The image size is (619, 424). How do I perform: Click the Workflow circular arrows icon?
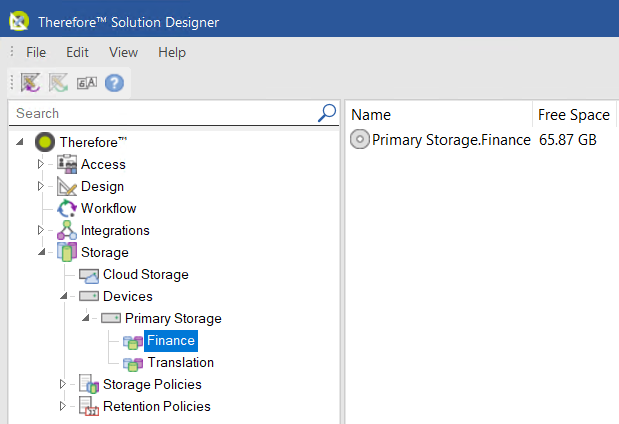click(x=67, y=208)
